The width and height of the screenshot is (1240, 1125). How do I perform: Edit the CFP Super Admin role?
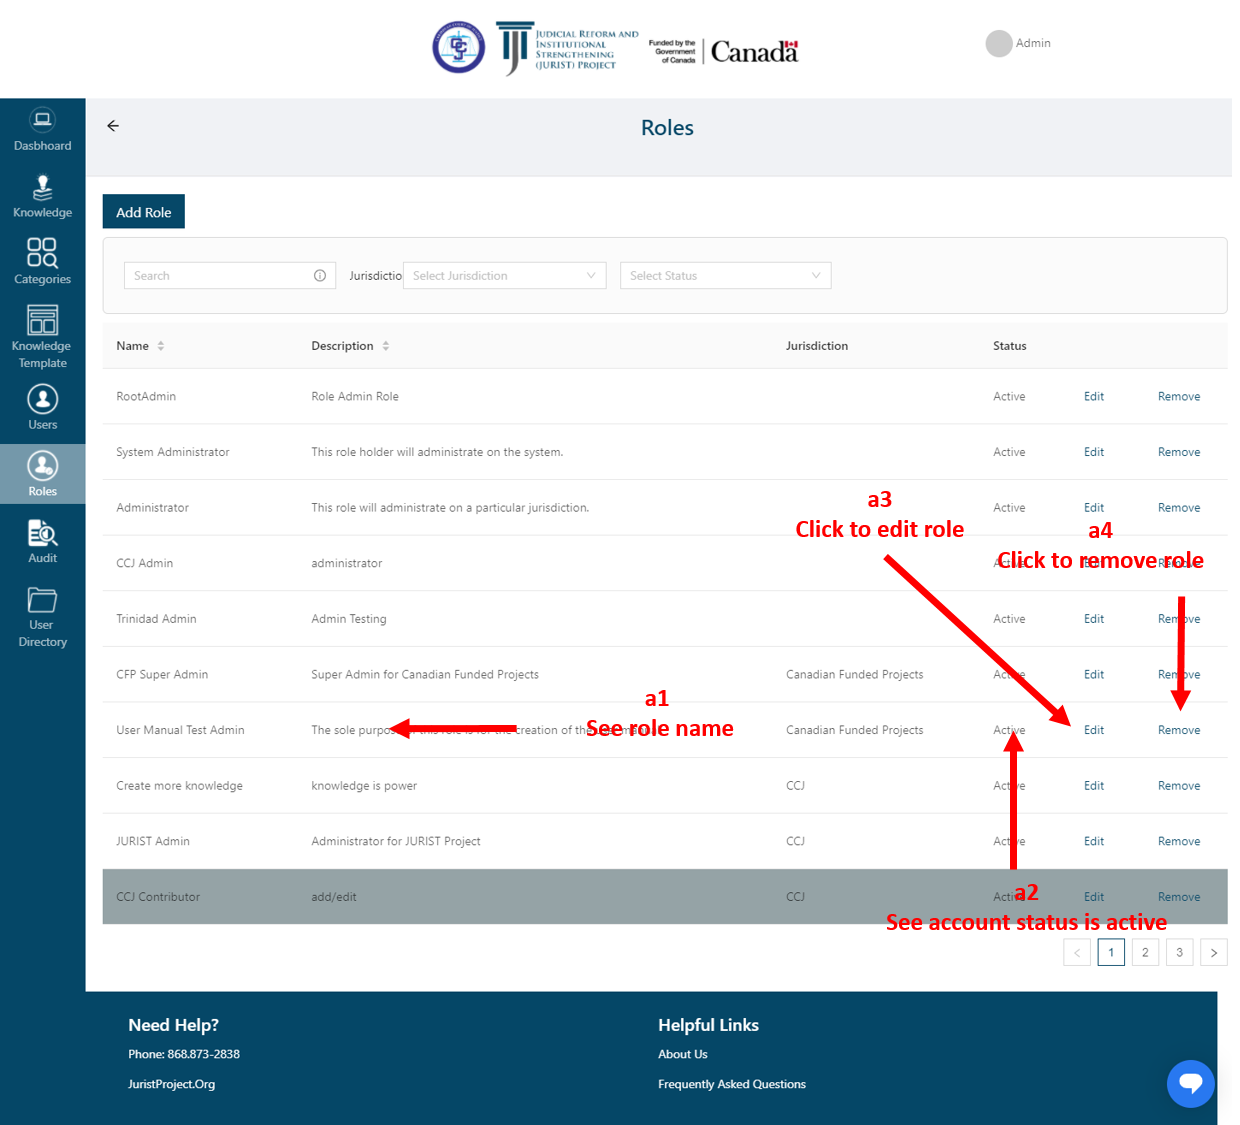pyautogui.click(x=1094, y=675)
